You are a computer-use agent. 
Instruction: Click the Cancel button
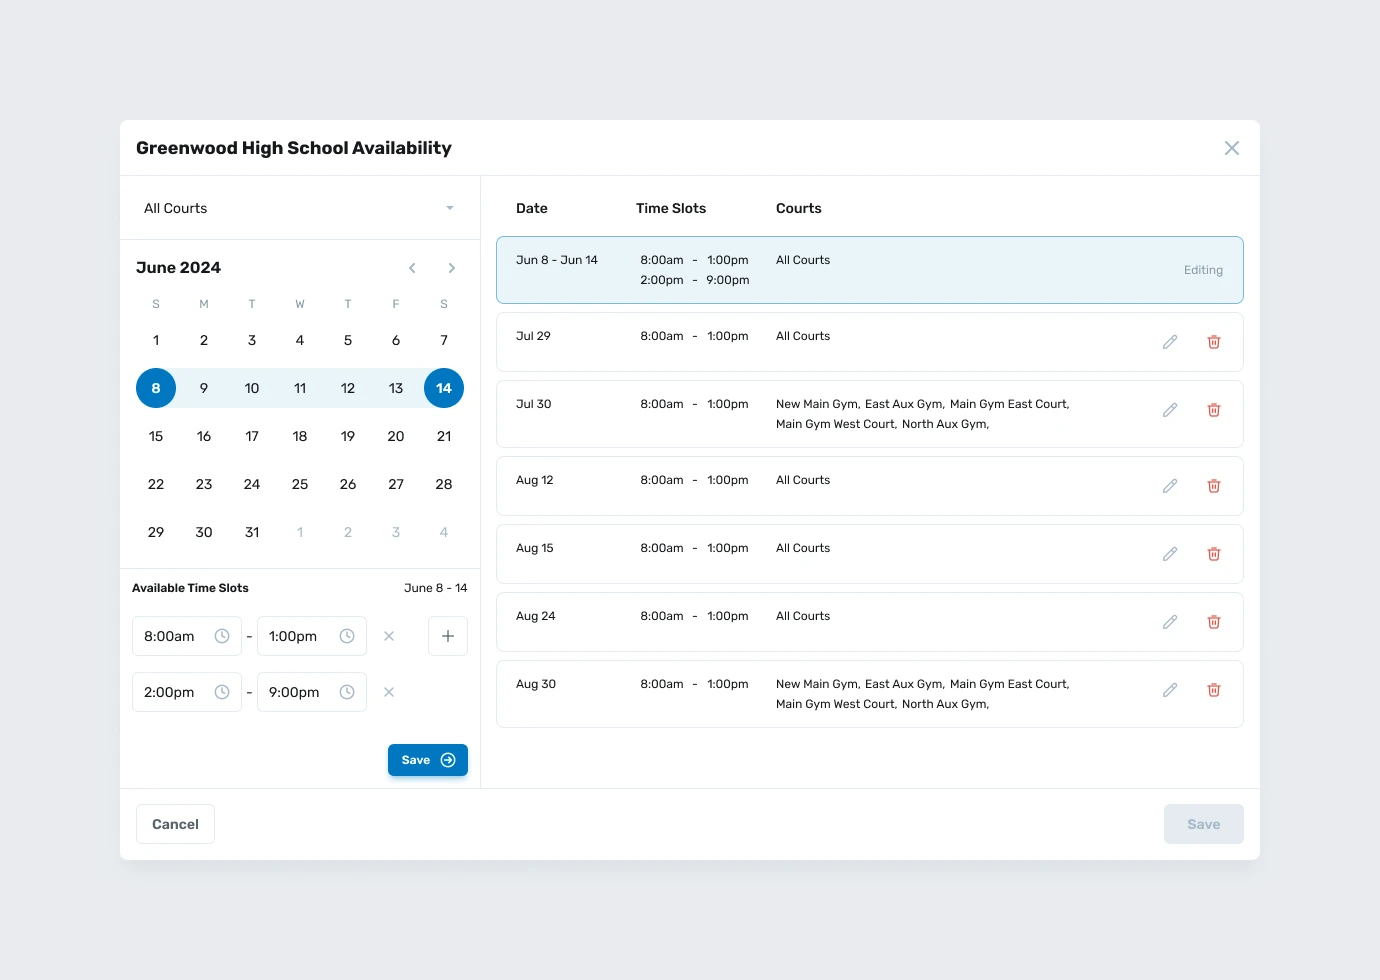click(x=175, y=824)
